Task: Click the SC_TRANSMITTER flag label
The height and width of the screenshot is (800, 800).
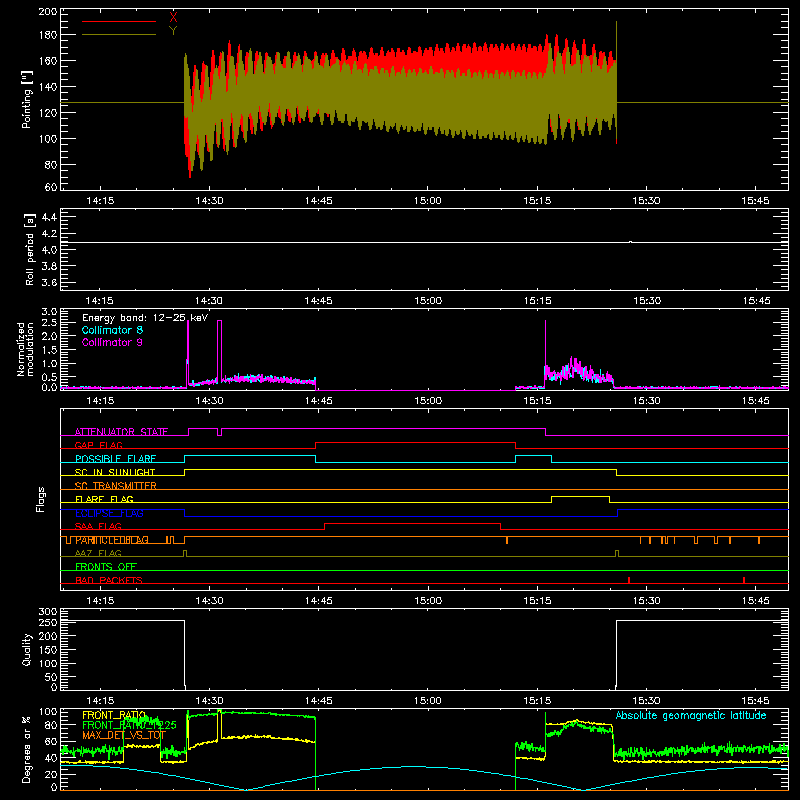Action: pyautogui.click(x=116, y=486)
